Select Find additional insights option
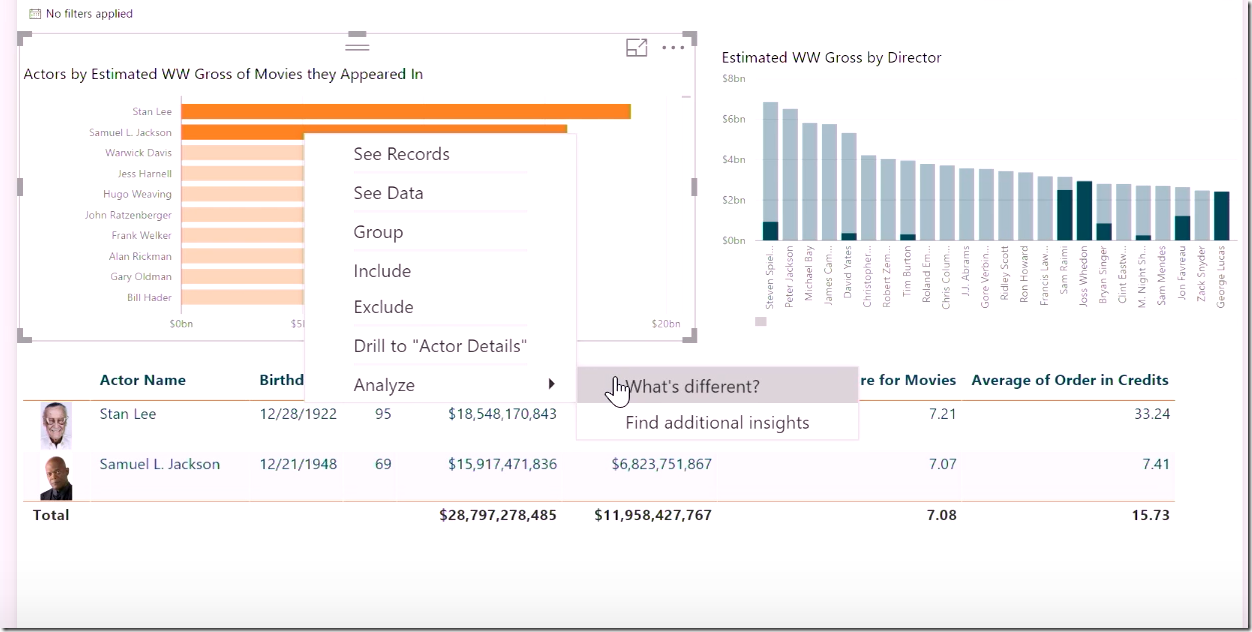This screenshot has width=1252, height=632. pyautogui.click(x=717, y=423)
